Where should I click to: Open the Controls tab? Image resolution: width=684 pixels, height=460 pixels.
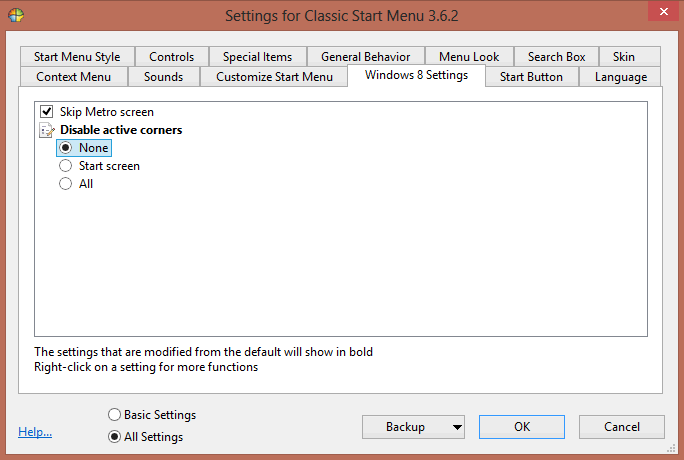click(x=171, y=57)
